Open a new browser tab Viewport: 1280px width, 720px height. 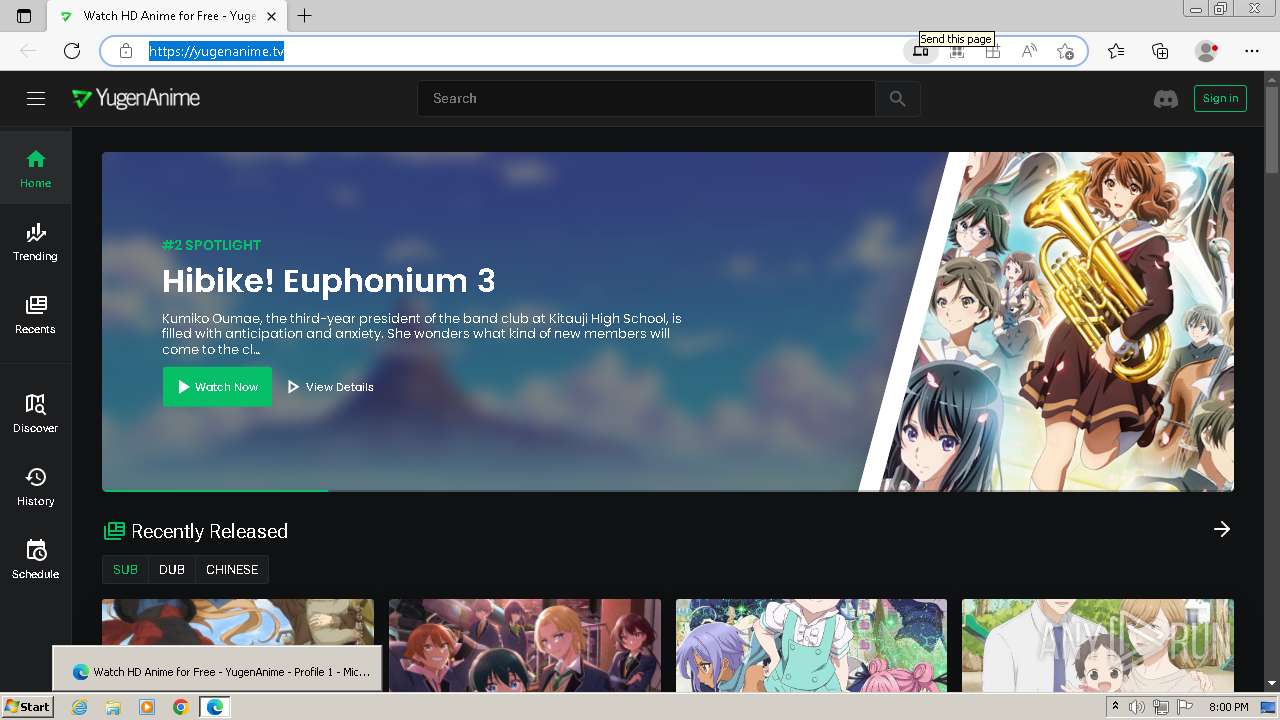(x=305, y=16)
